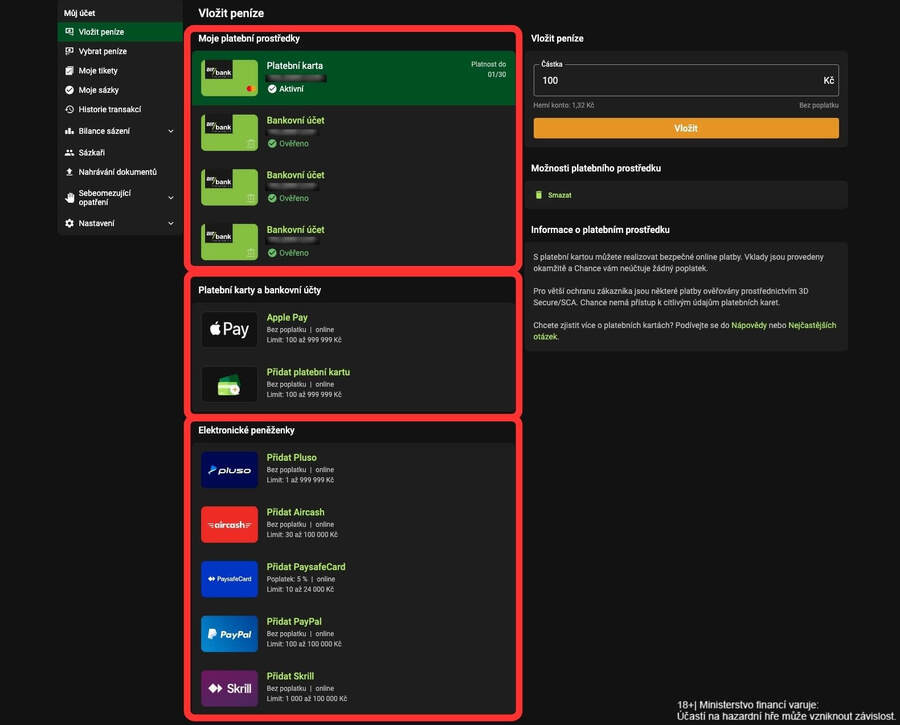Expand the Nastavení chevron
Viewport: 900px width, 725px height.
[x=170, y=223]
